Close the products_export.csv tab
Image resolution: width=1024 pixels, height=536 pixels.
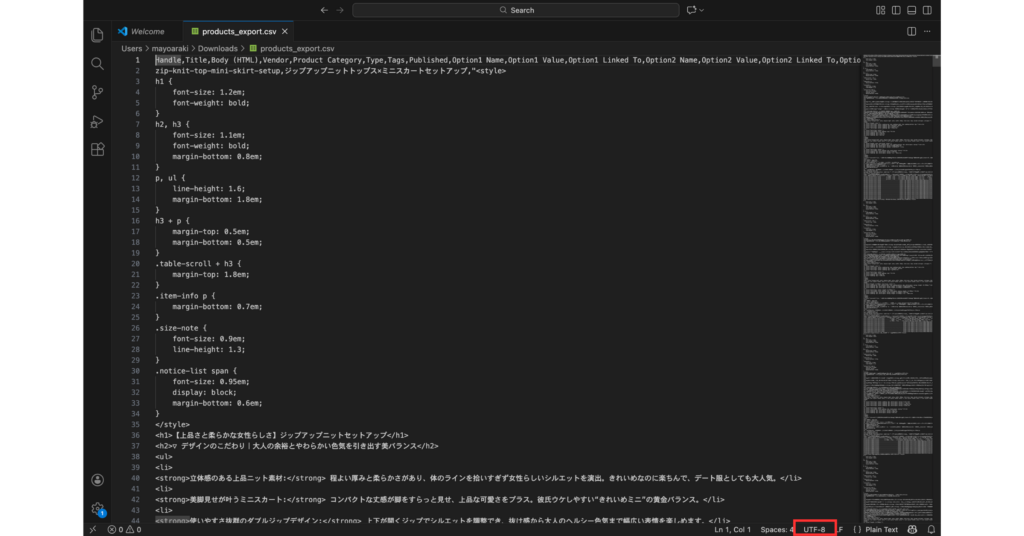coord(285,31)
